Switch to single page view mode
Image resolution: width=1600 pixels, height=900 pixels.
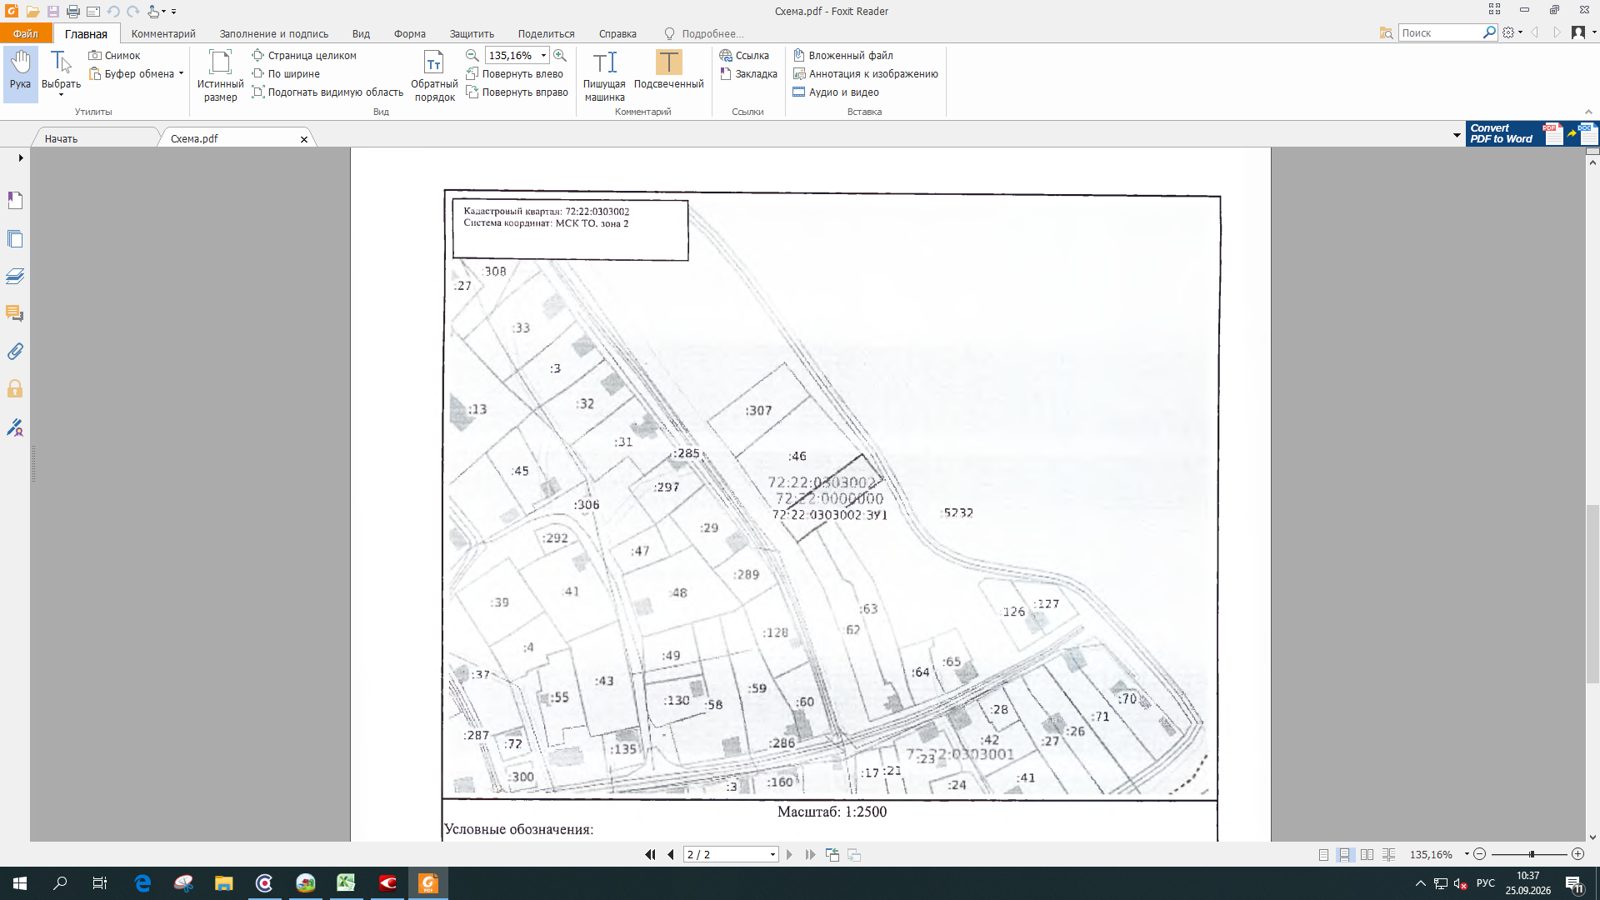1324,855
